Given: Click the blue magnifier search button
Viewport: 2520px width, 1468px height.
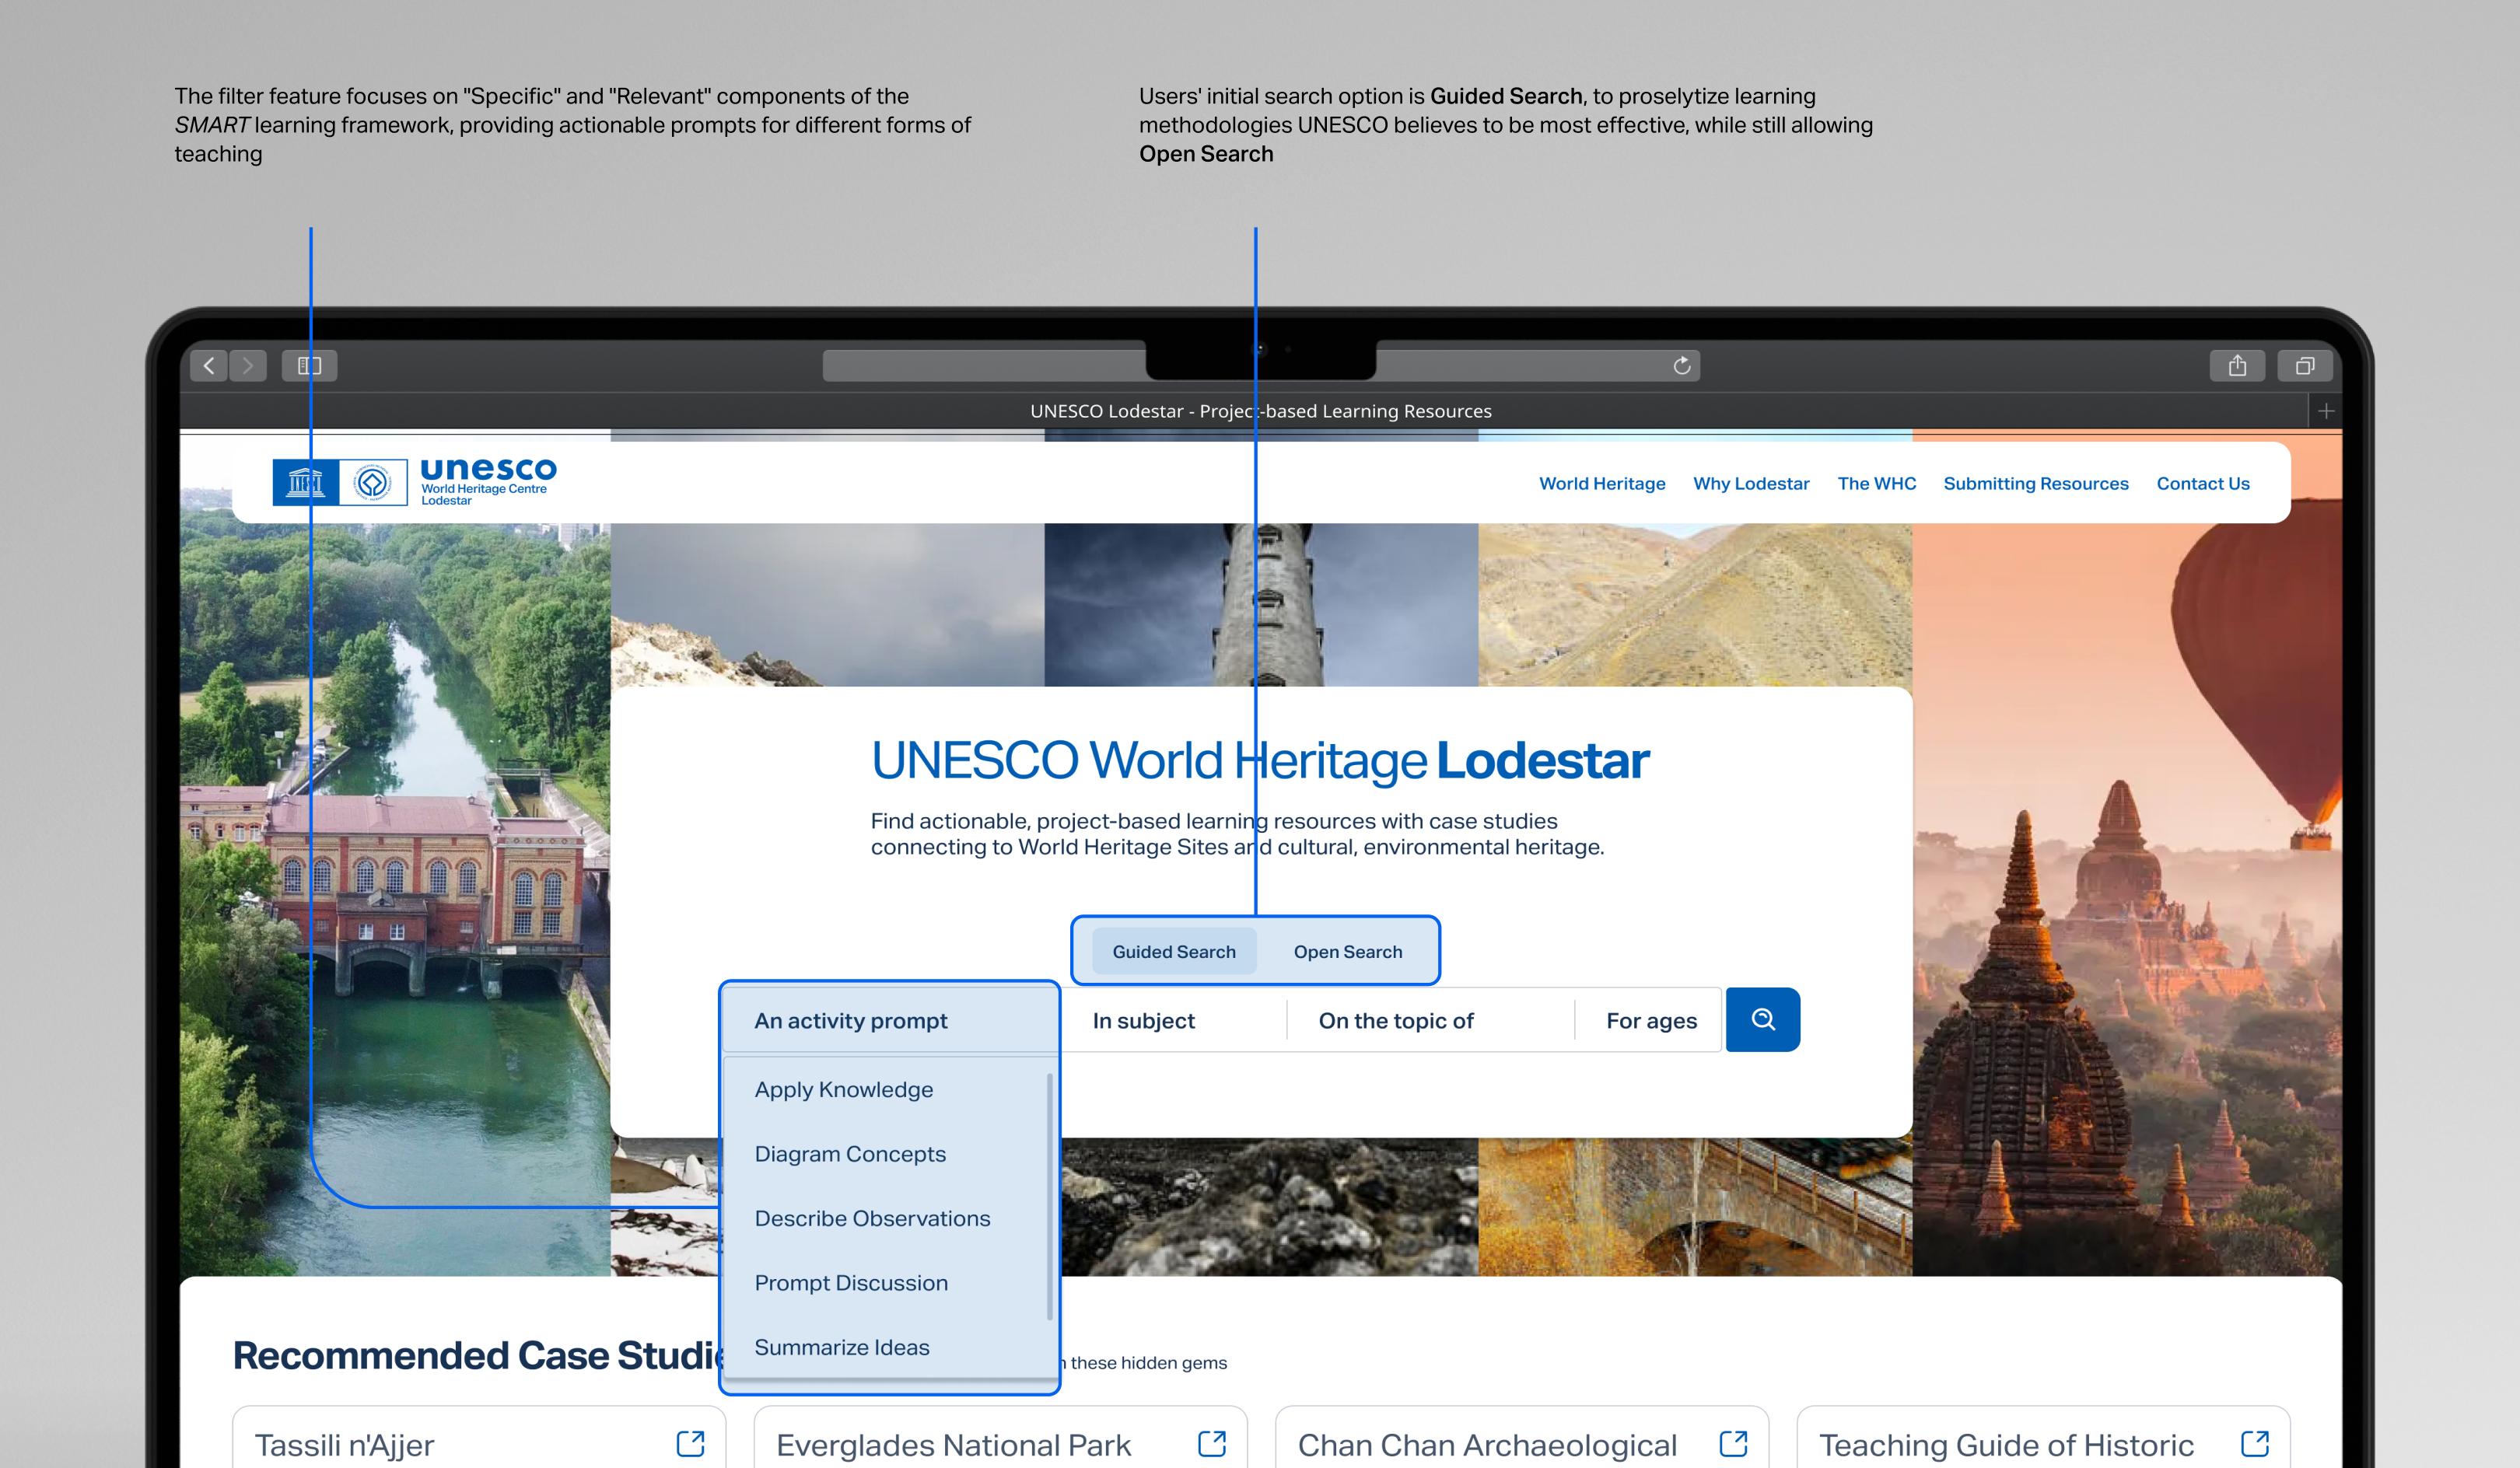Looking at the screenshot, I should (x=1763, y=1019).
